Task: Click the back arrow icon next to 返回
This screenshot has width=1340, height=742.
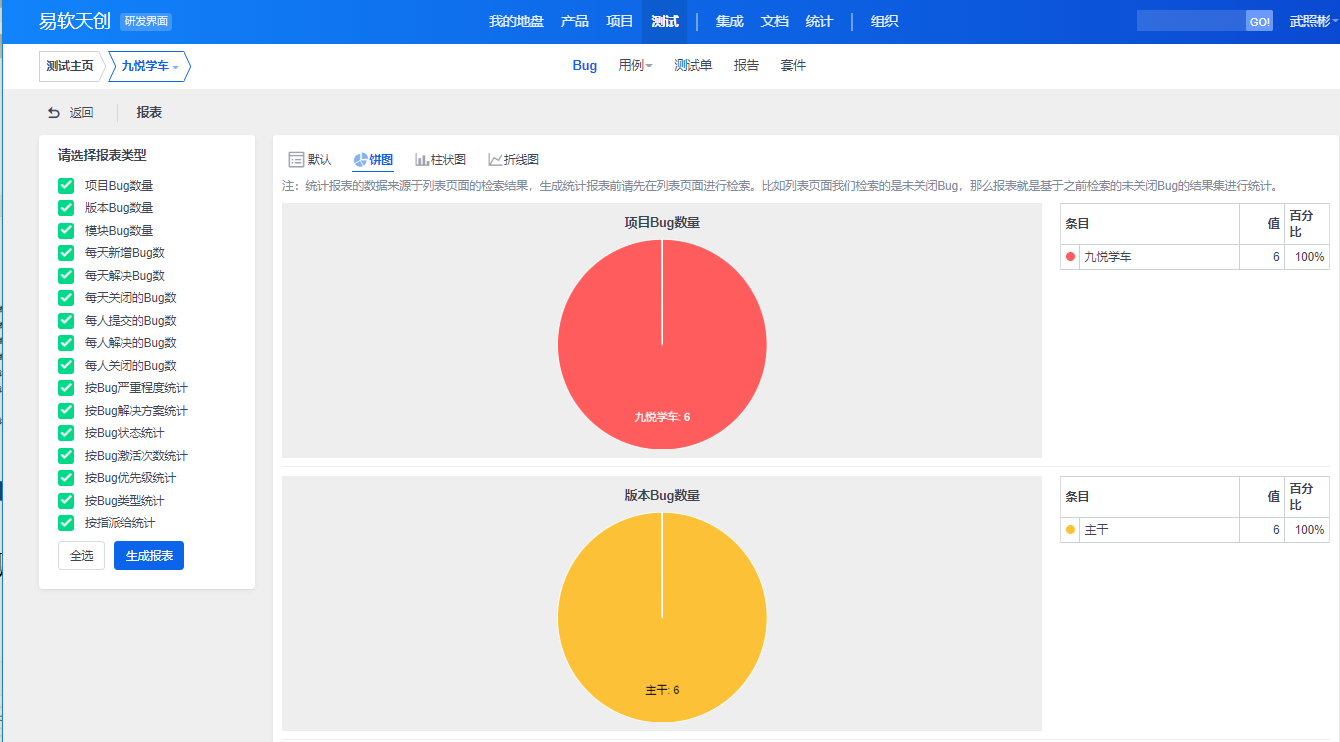Action: click(54, 113)
